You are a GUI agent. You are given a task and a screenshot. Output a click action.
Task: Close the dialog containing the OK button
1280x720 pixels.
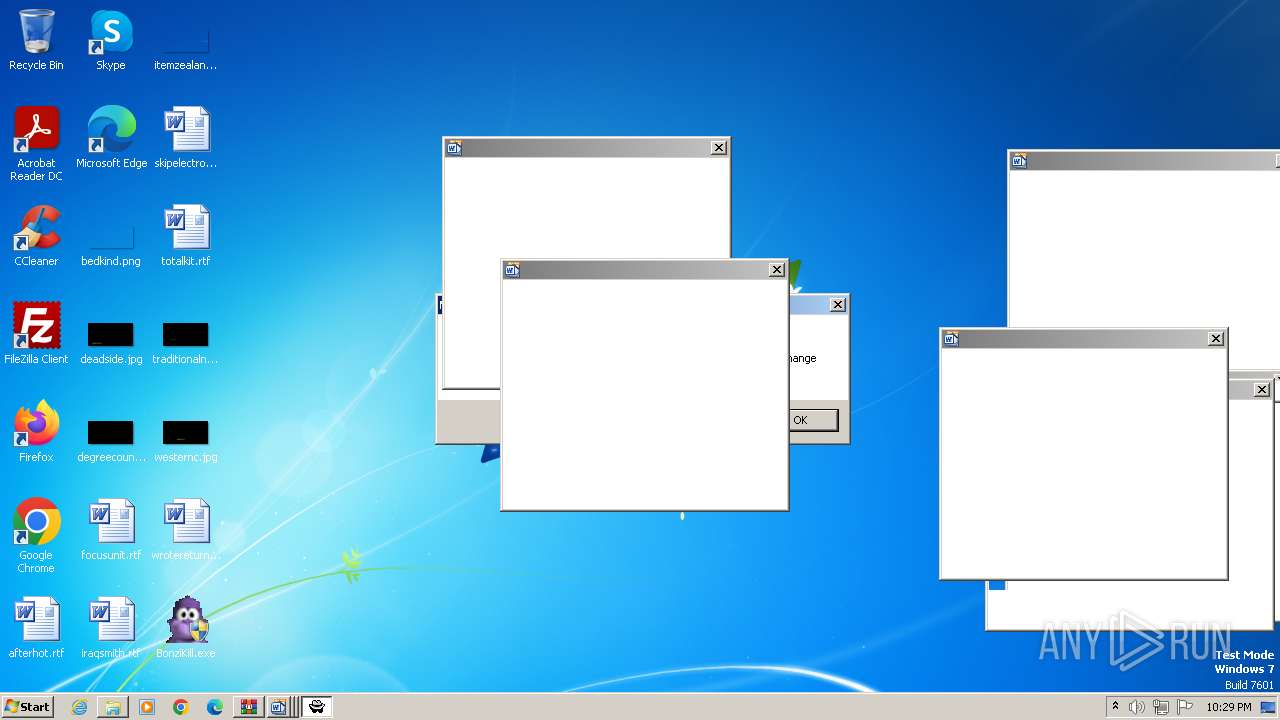[838, 305]
